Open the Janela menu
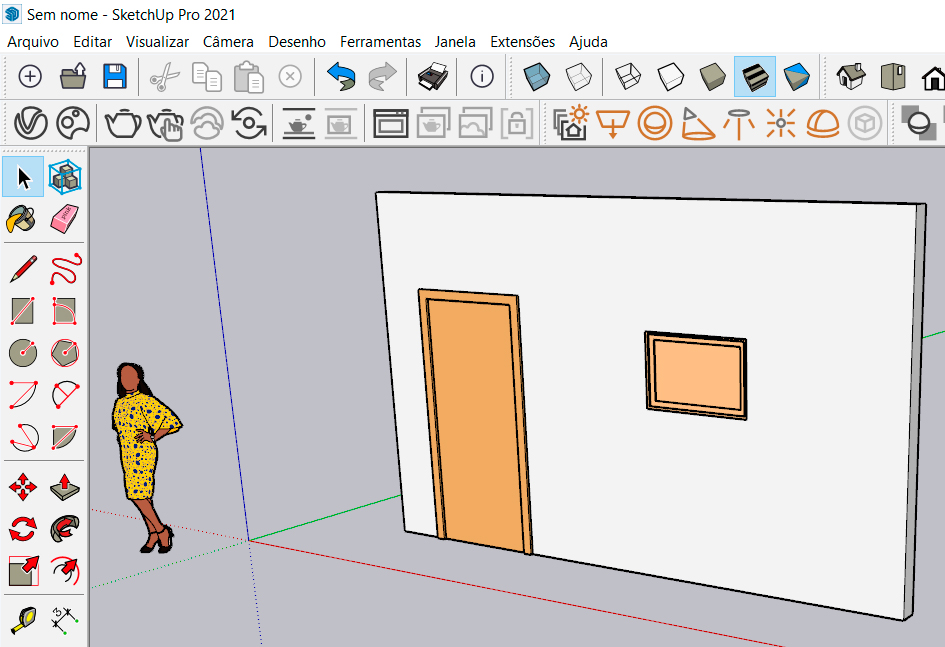This screenshot has width=945, height=647. pyautogui.click(x=455, y=42)
